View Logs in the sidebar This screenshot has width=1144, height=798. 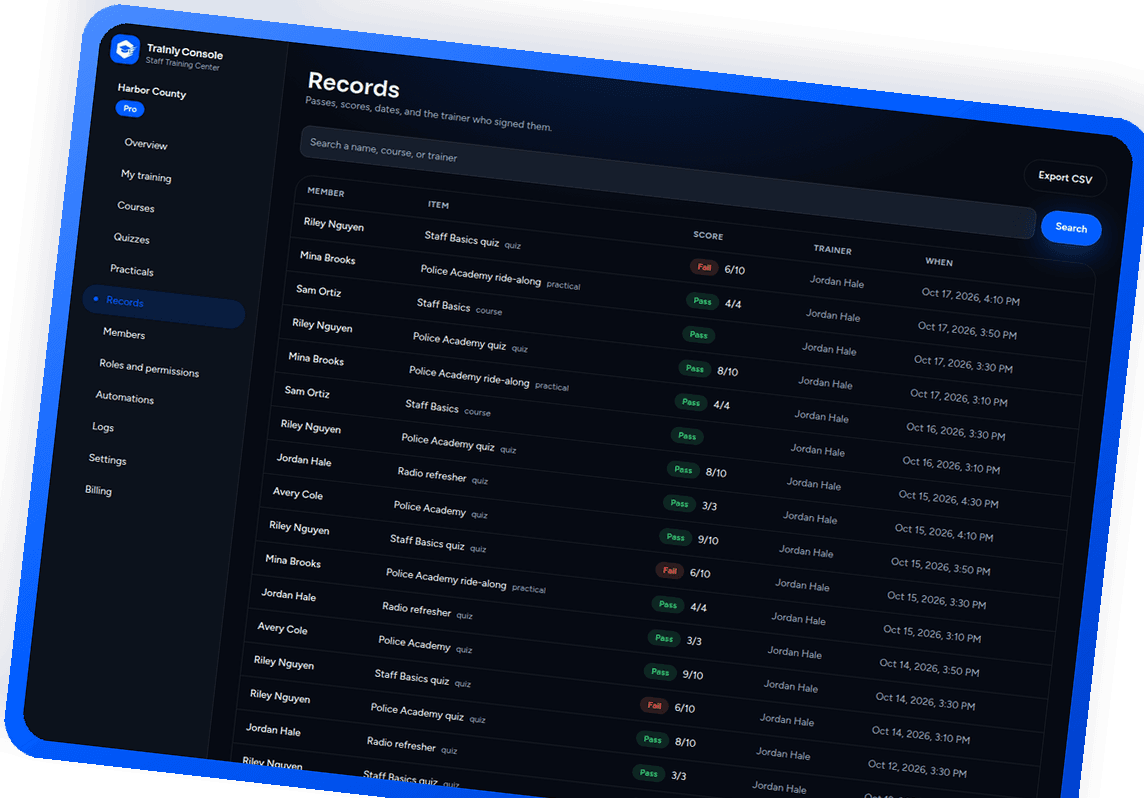103,427
